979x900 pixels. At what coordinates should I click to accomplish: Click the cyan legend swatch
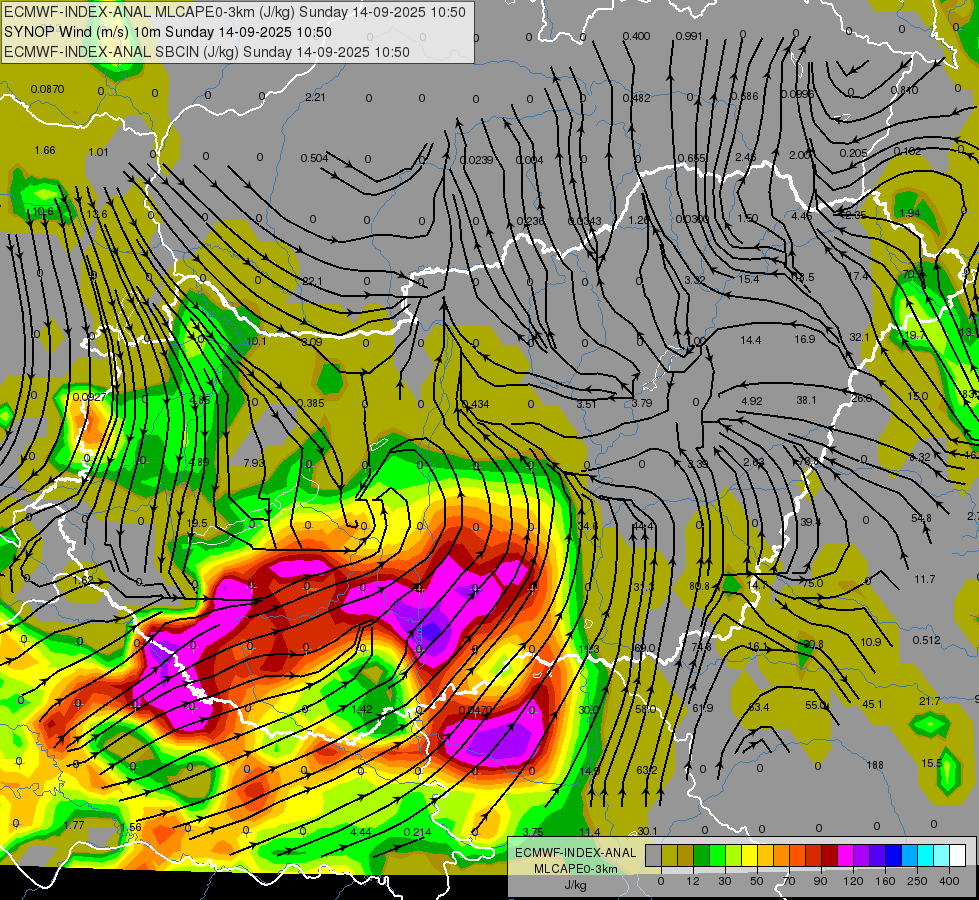coord(925,855)
